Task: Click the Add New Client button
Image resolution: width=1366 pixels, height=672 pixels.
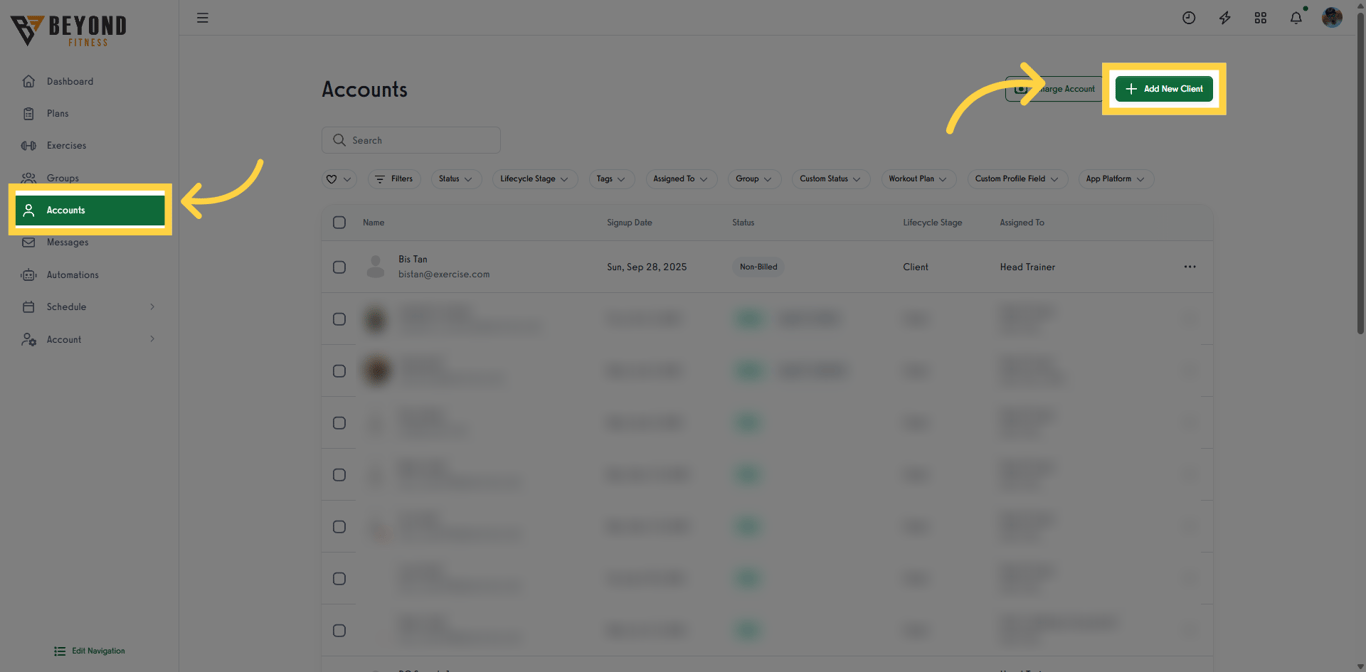Action: click(1164, 88)
